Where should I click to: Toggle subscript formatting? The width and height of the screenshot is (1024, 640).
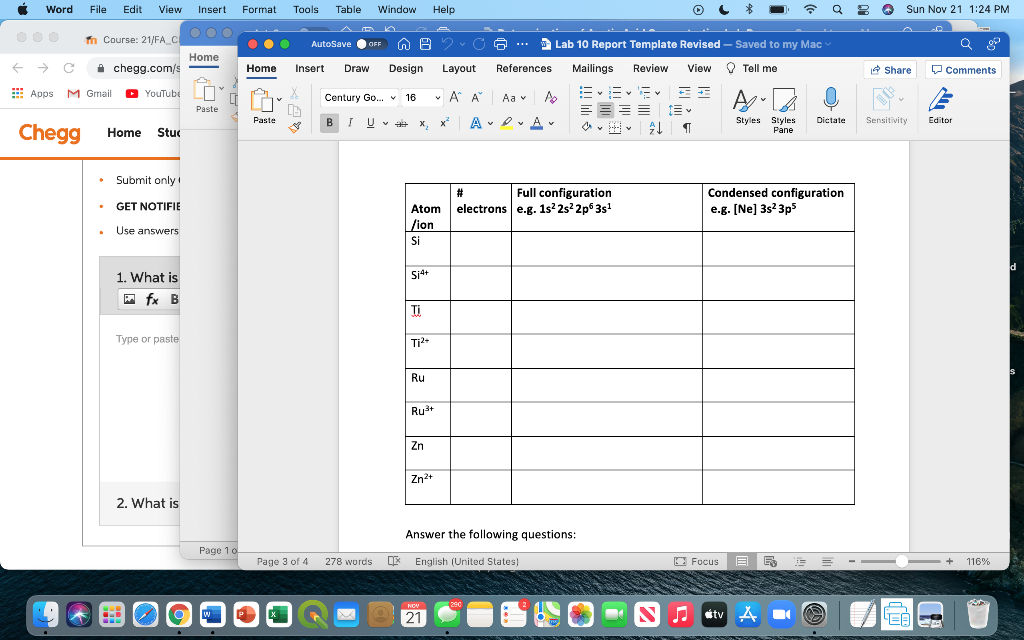(x=423, y=122)
